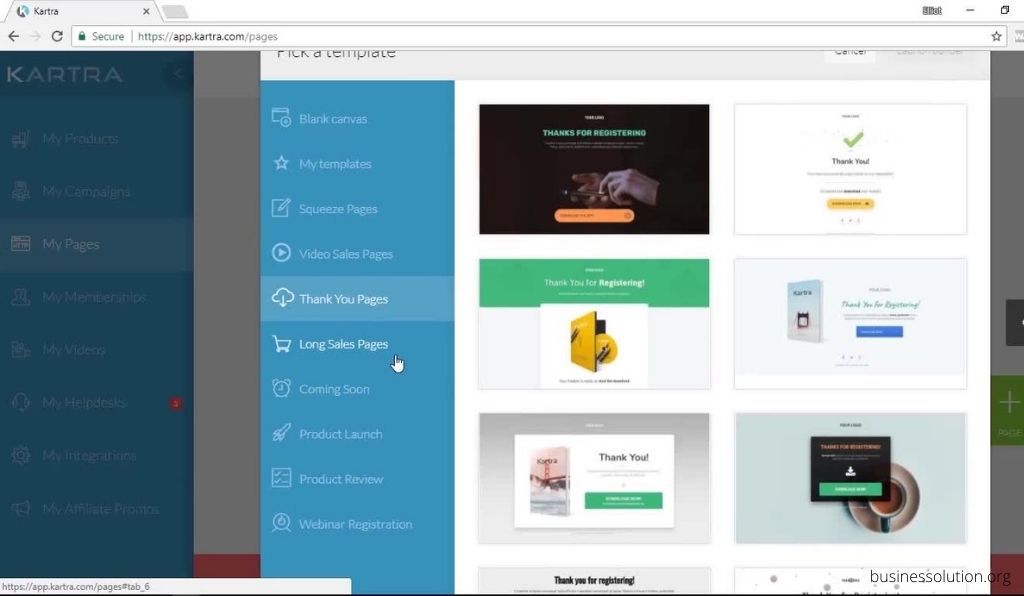
Task: Reload the page in the browser
Action: (57, 37)
